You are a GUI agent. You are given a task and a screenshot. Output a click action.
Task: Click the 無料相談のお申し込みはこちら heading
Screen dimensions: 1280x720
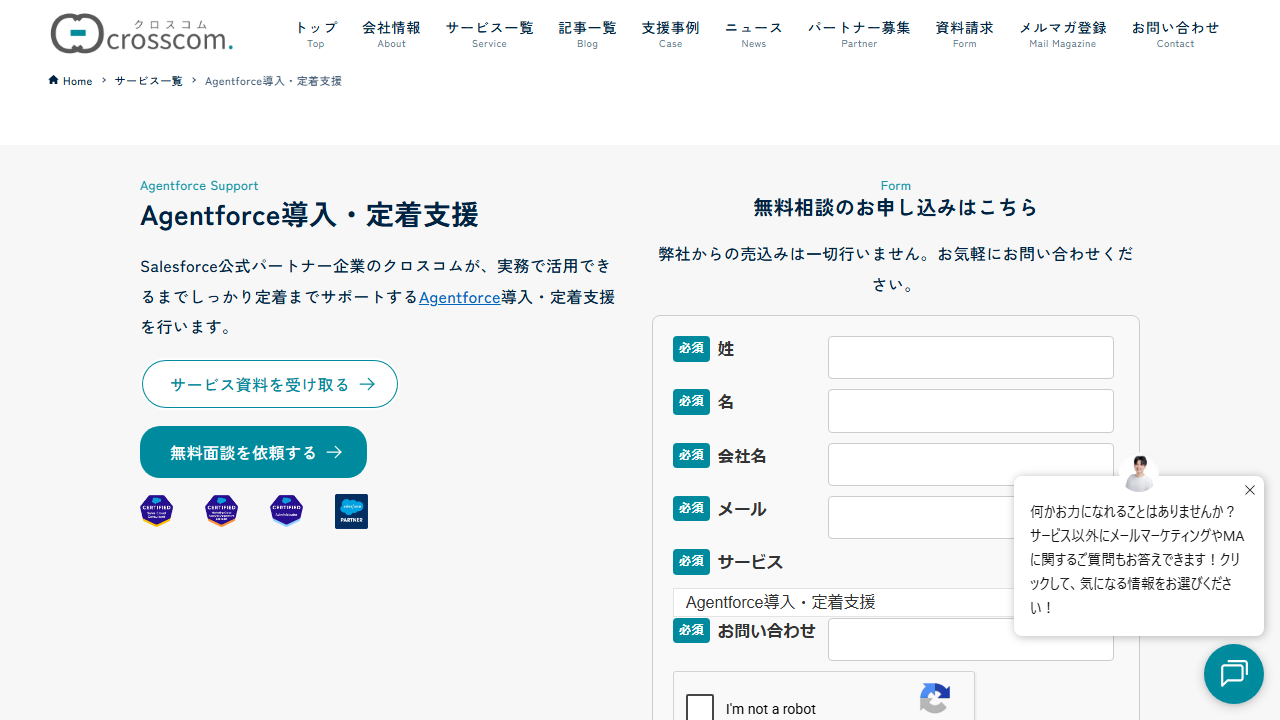(x=896, y=207)
